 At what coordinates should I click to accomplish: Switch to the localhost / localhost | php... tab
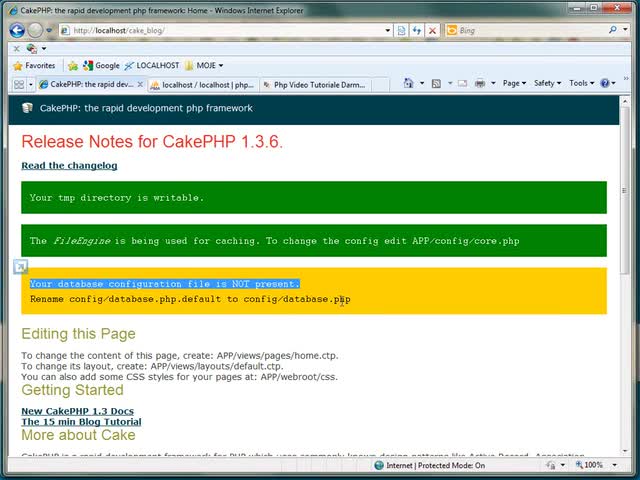[203, 85]
